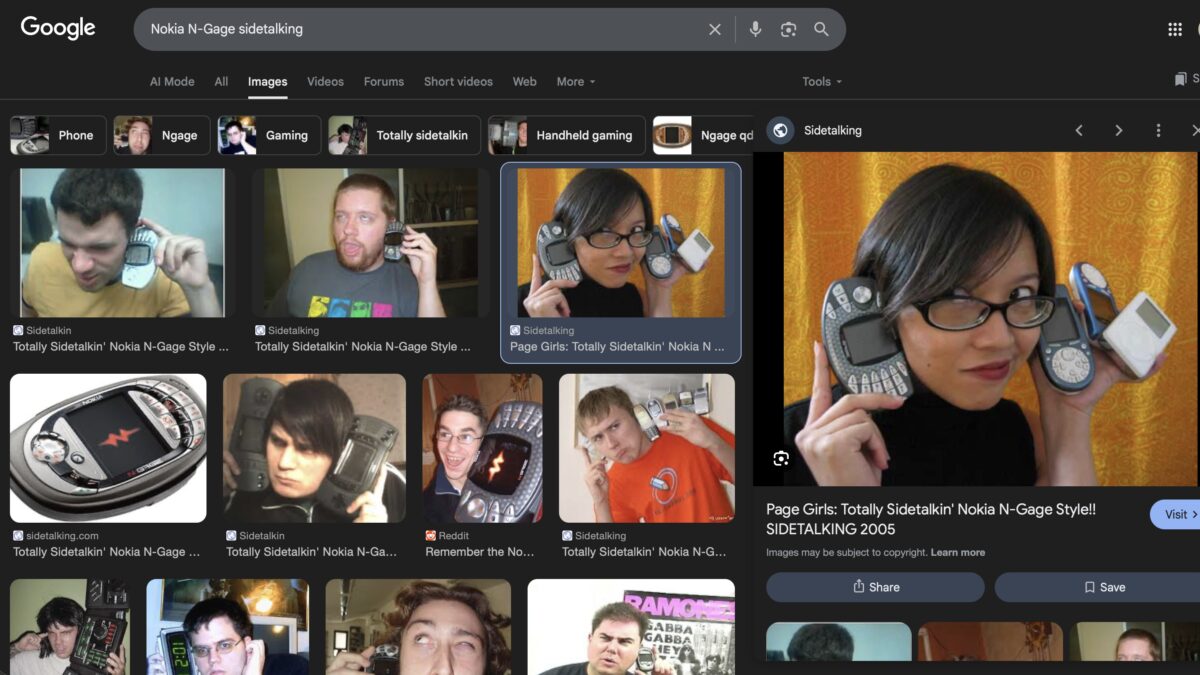This screenshot has height=675, width=1200.
Task: Go to previous image in preview panel
Action: [x=1079, y=131]
